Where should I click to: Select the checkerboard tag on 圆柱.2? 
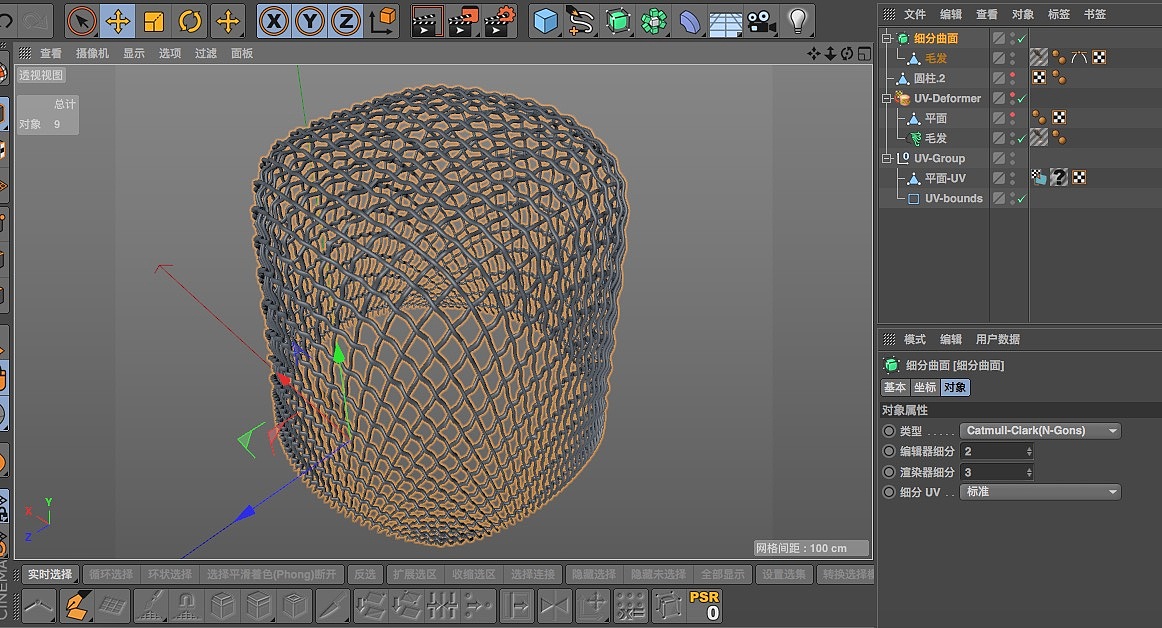[x=1039, y=77]
